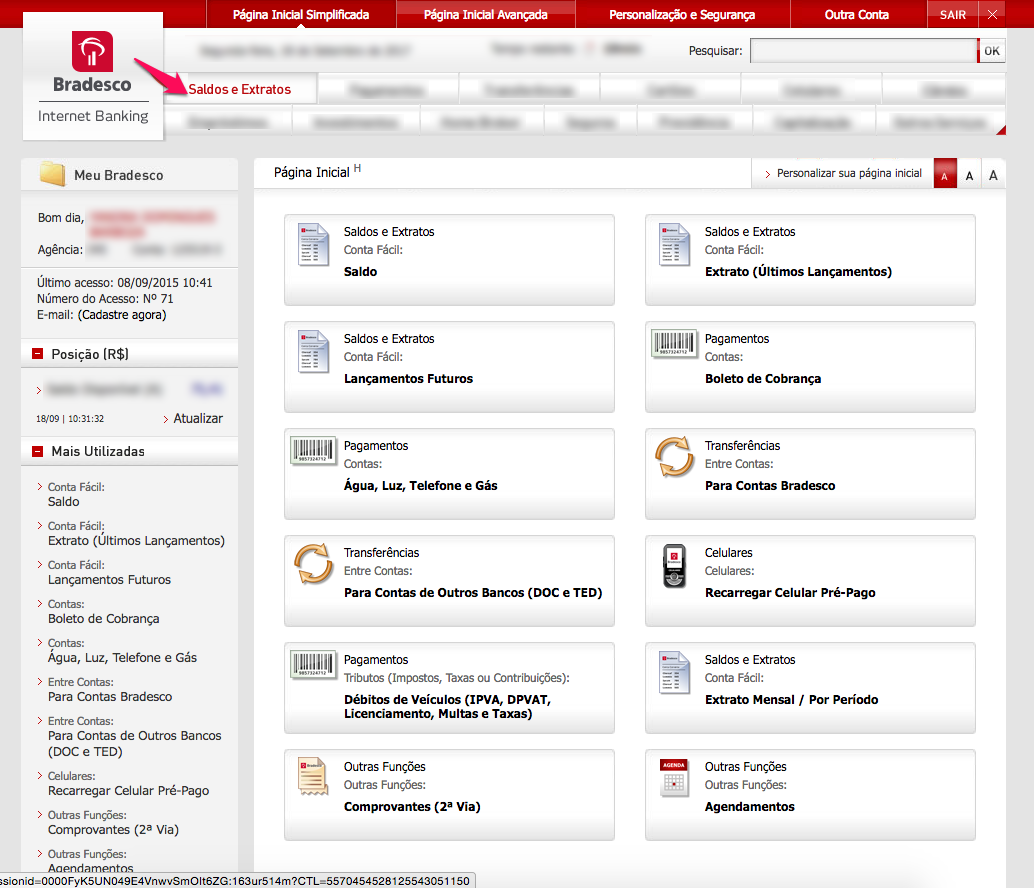Click the document icon on Lançamentos Futuros card

click(313, 351)
